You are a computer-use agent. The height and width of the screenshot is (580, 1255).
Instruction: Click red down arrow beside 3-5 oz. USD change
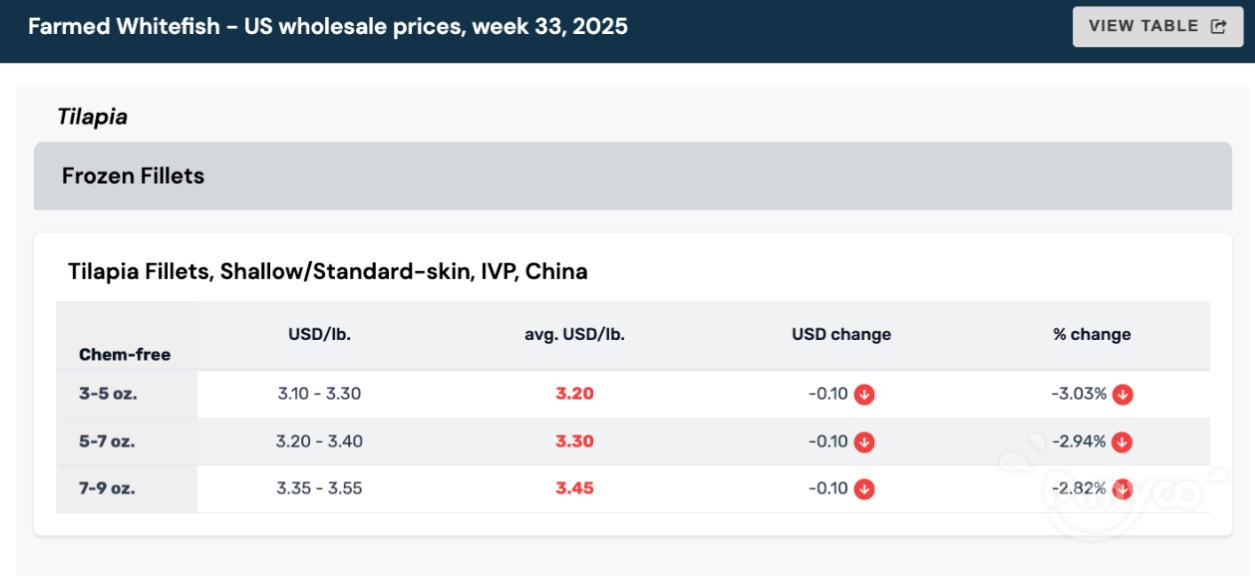[x=865, y=394]
